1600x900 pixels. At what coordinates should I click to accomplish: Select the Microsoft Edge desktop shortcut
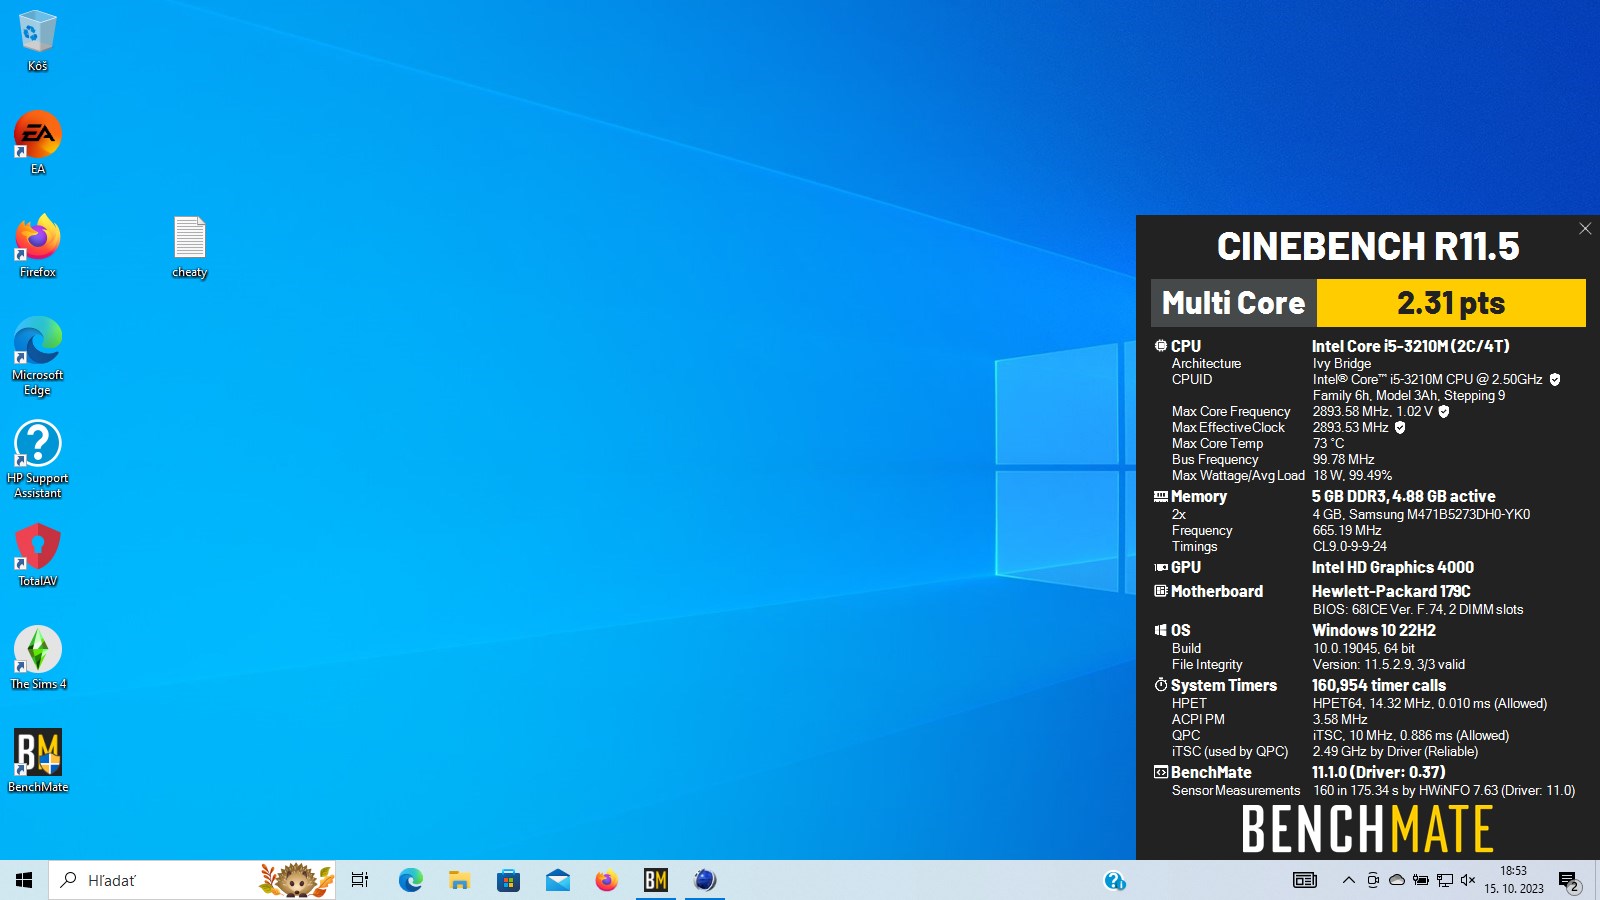click(x=37, y=357)
